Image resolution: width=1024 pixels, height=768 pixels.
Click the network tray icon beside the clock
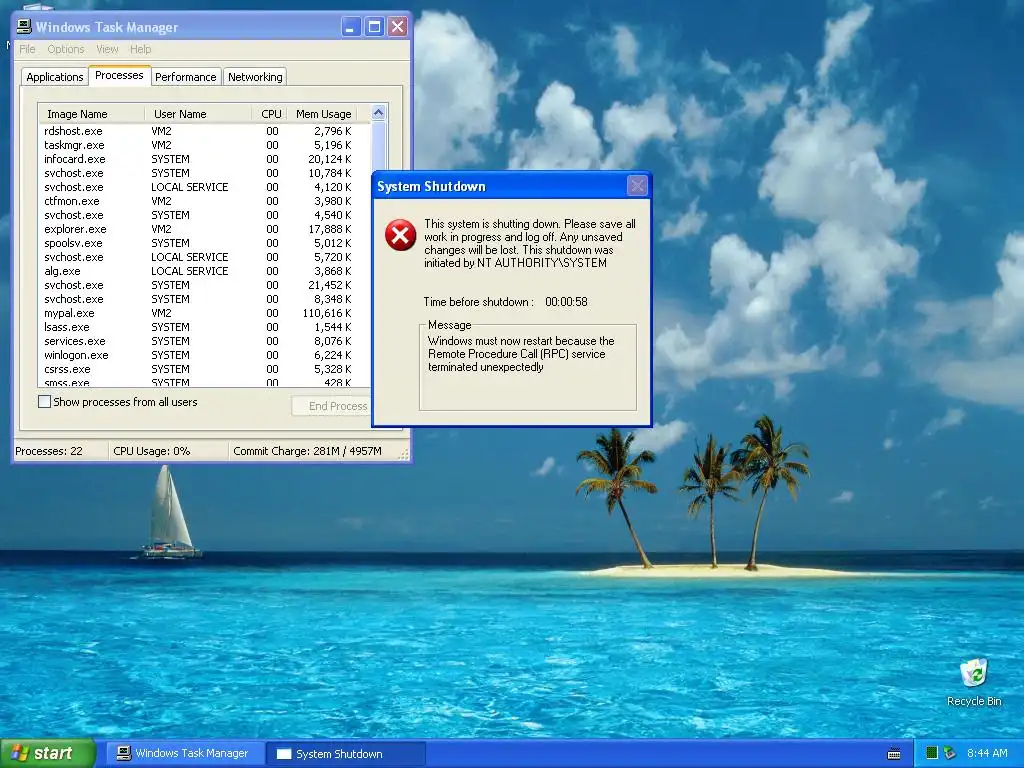pos(950,753)
